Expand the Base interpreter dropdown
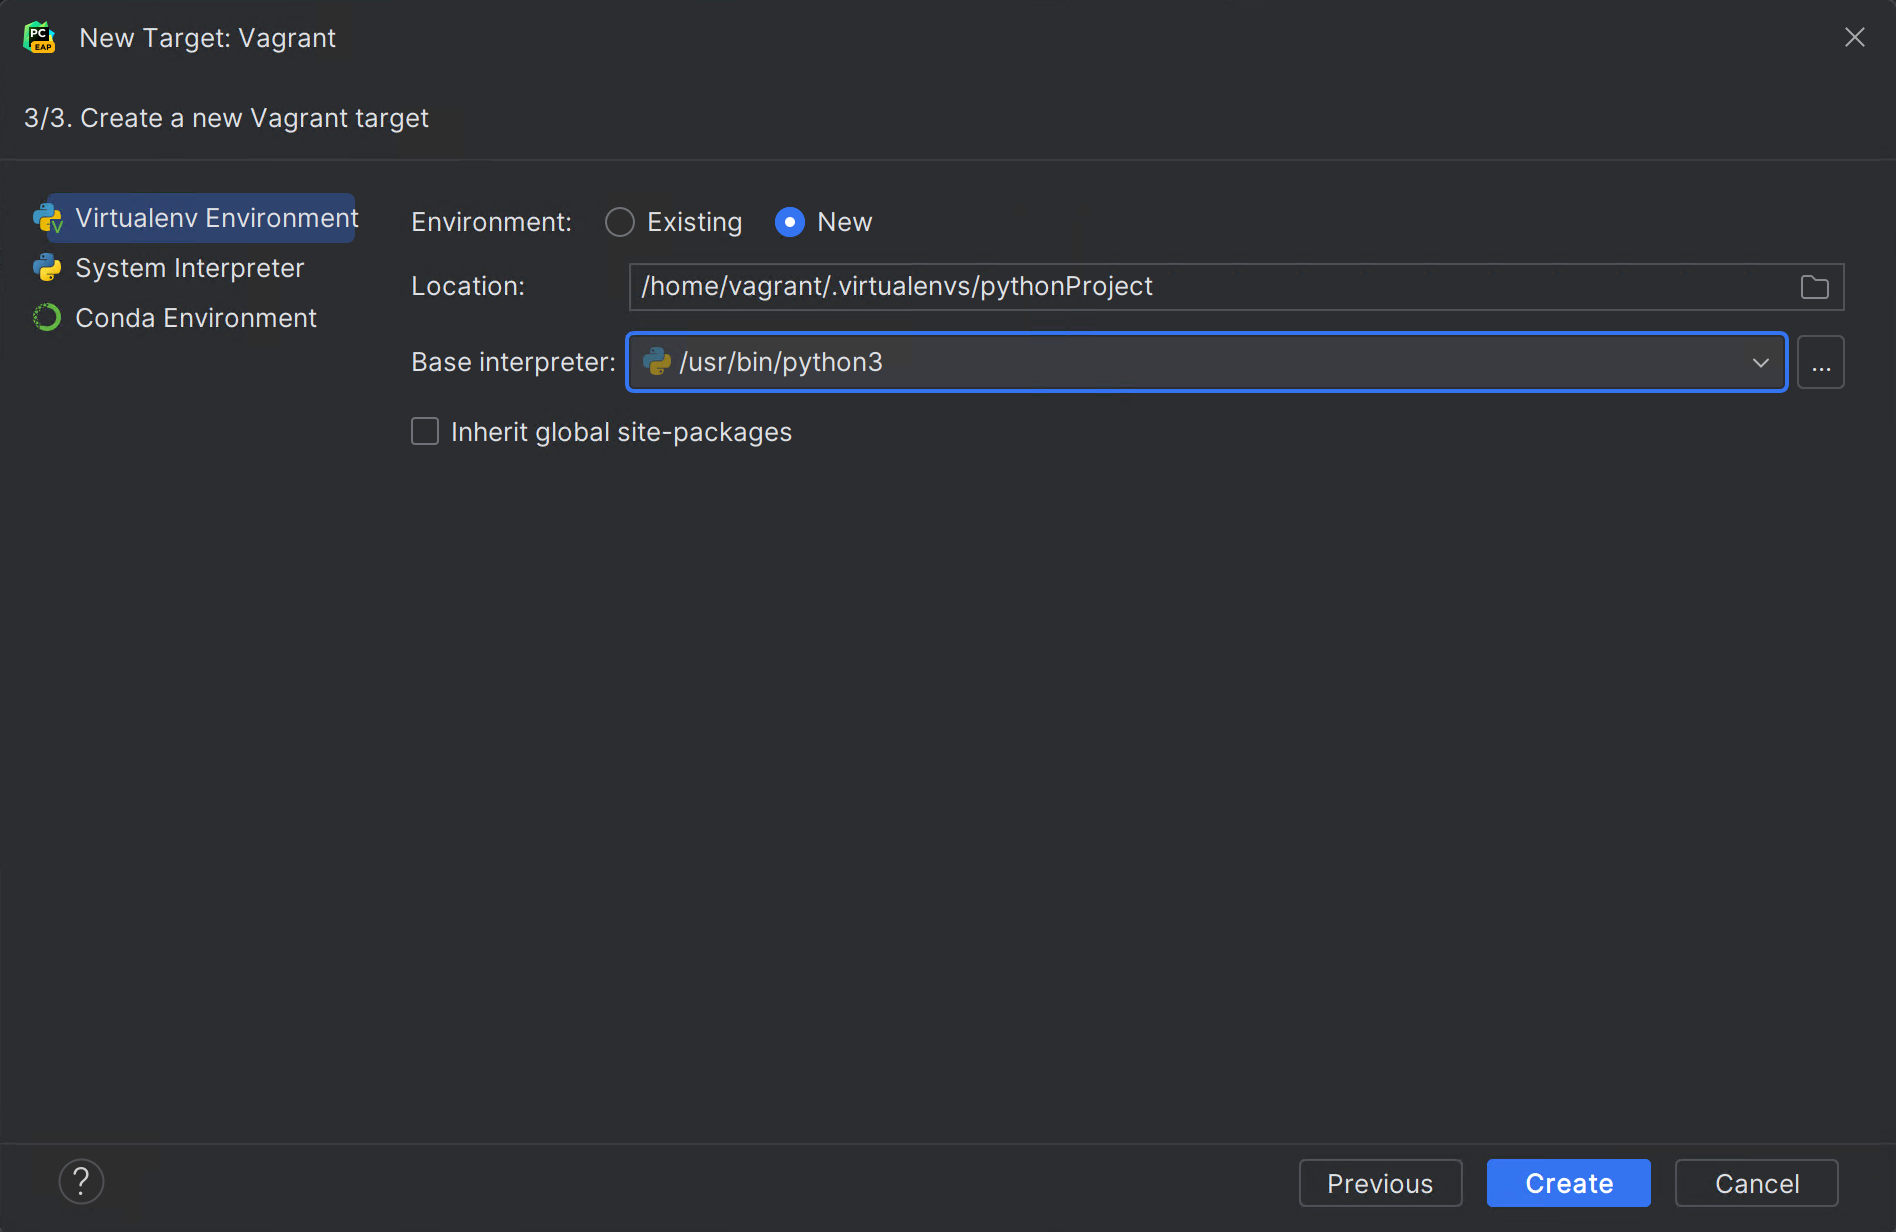Viewport: 1896px width, 1232px height. (1760, 362)
